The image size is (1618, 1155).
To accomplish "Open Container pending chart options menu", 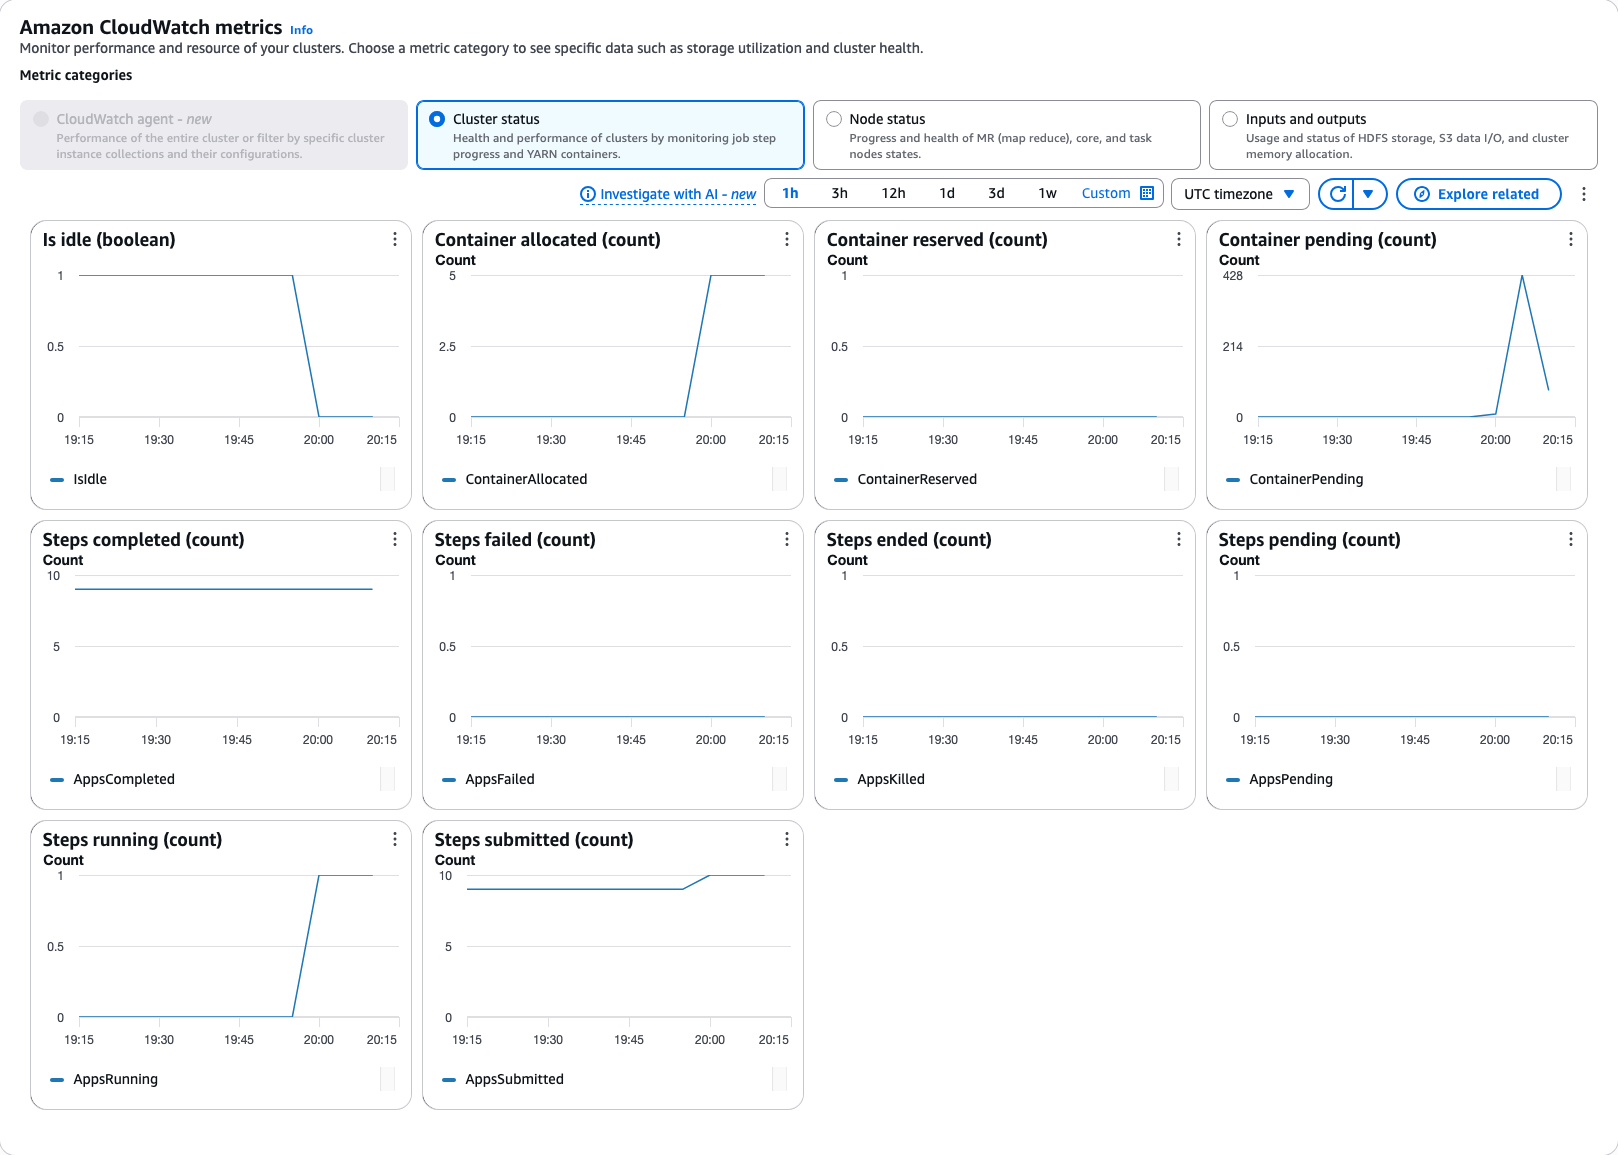I will pyautogui.click(x=1571, y=239).
